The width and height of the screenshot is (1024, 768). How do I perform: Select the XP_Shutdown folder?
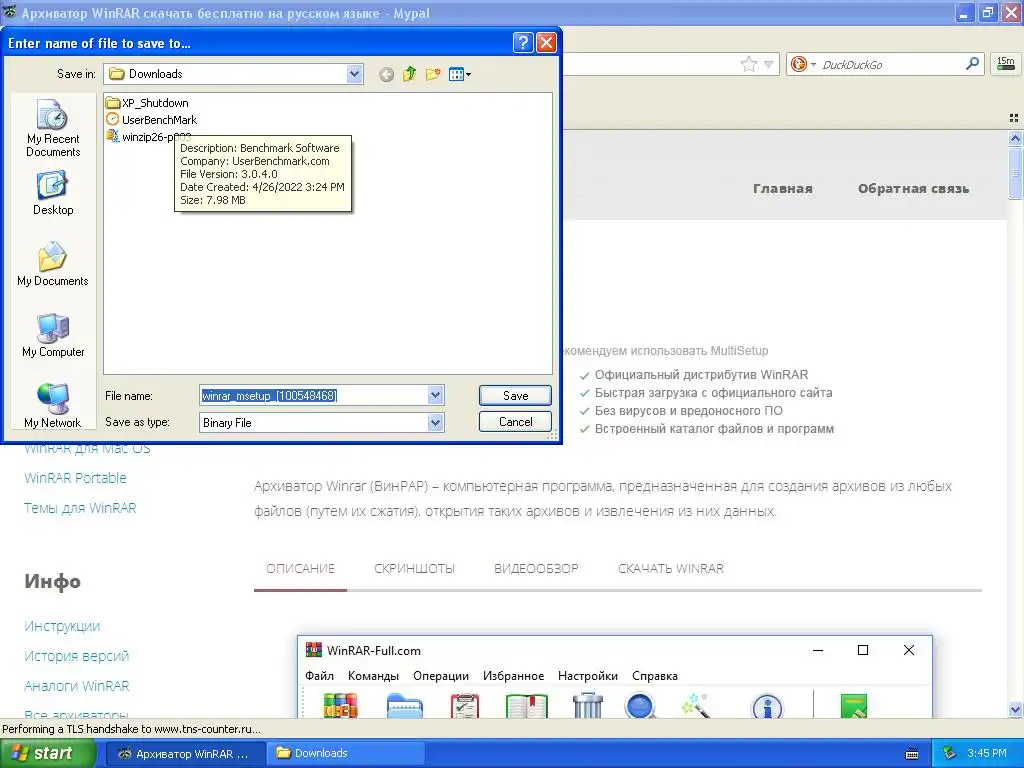tap(148, 103)
